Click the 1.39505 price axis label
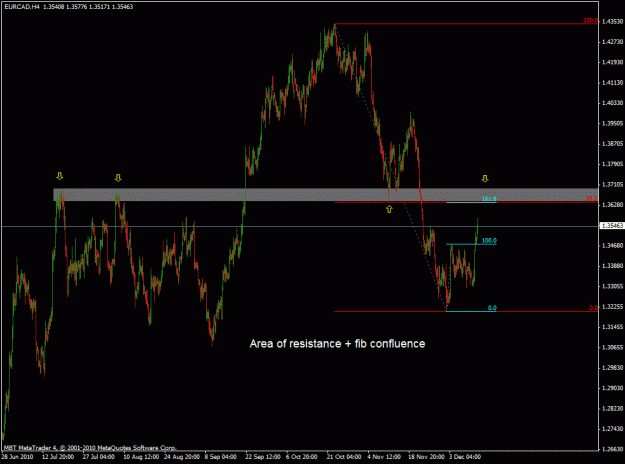 (x=612, y=123)
